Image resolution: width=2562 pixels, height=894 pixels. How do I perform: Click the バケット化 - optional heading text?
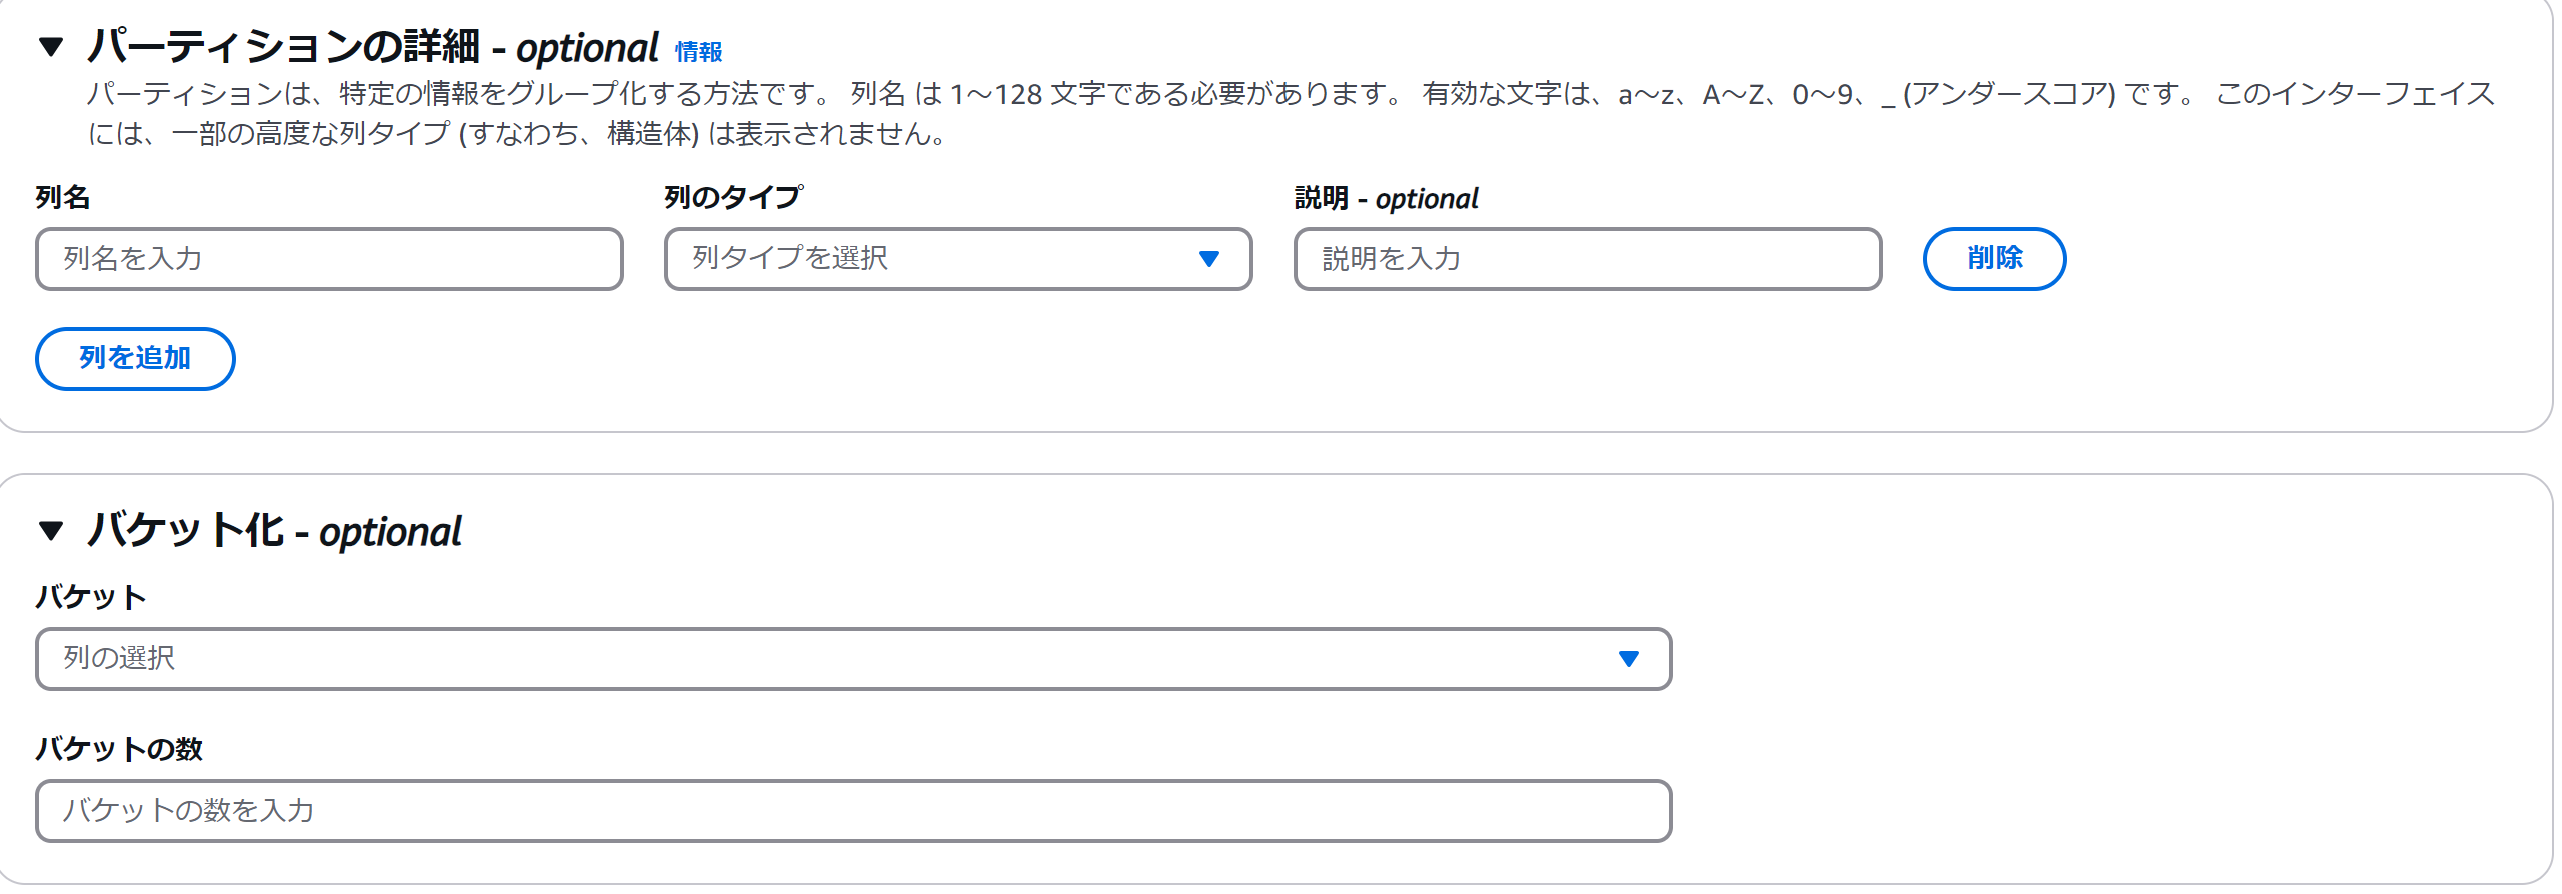point(275,530)
